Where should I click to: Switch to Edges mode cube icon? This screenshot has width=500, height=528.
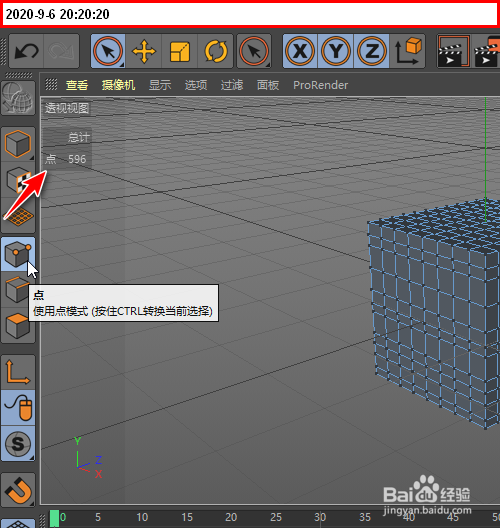pos(18,290)
